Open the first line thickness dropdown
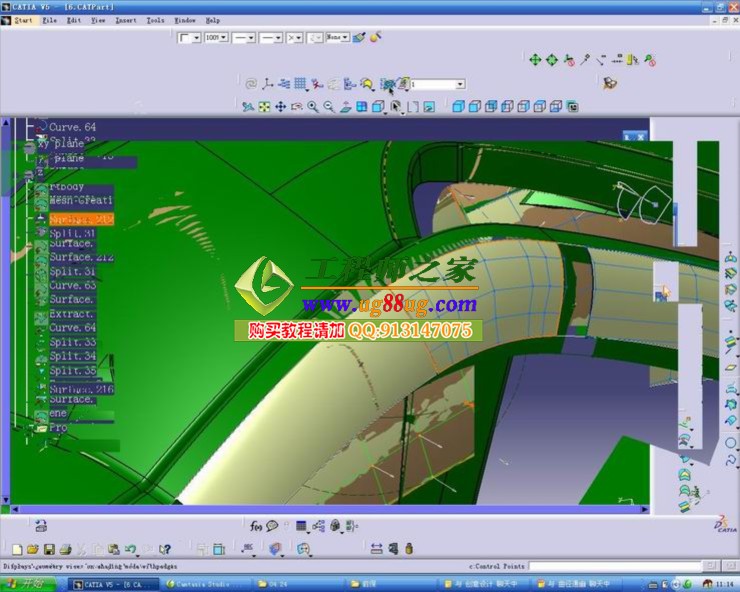Viewport: 740px width, 592px height. pos(244,37)
